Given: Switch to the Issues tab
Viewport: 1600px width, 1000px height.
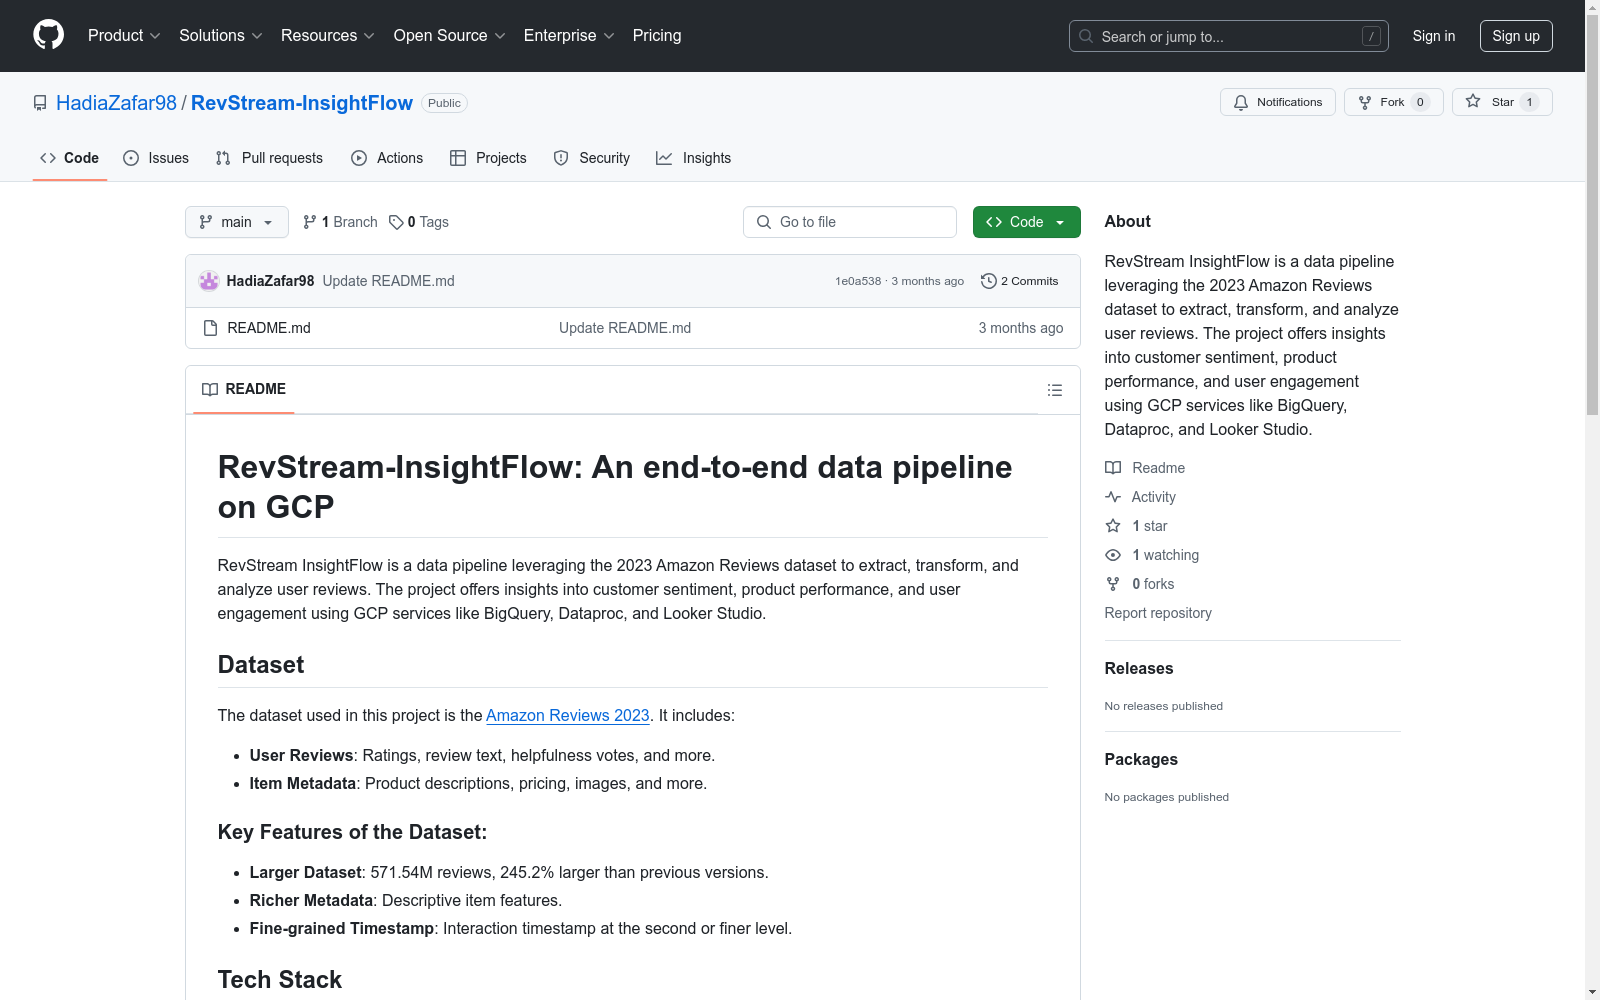Looking at the screenshot, I should click(x=156, y=158).
